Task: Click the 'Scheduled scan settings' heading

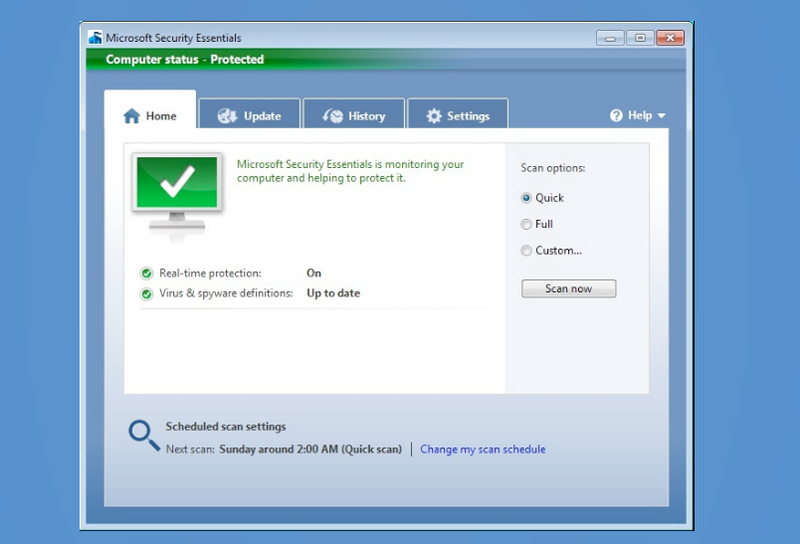Action: 226,427
